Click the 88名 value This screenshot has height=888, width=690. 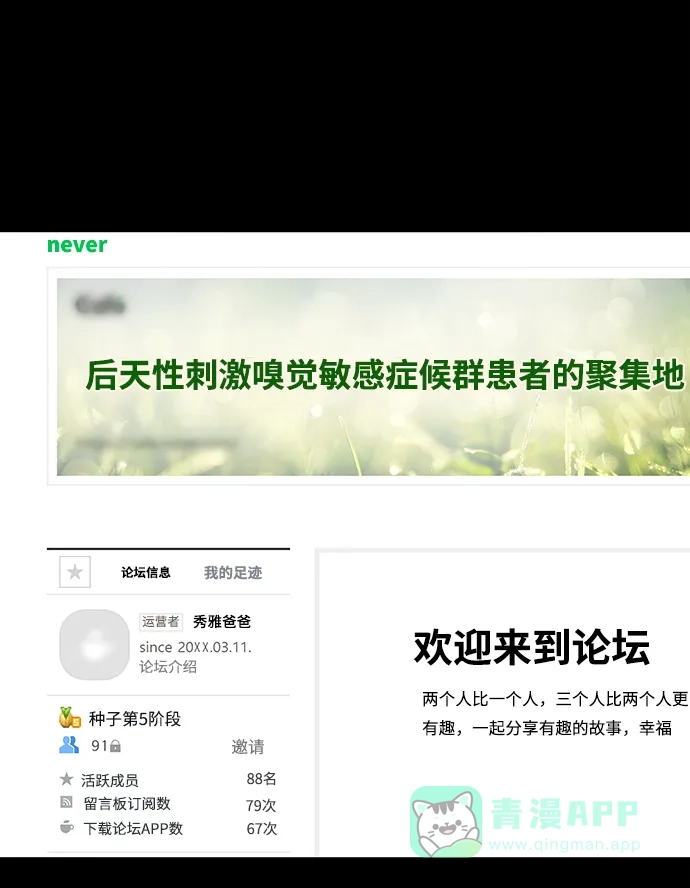(x=261, y=779)
